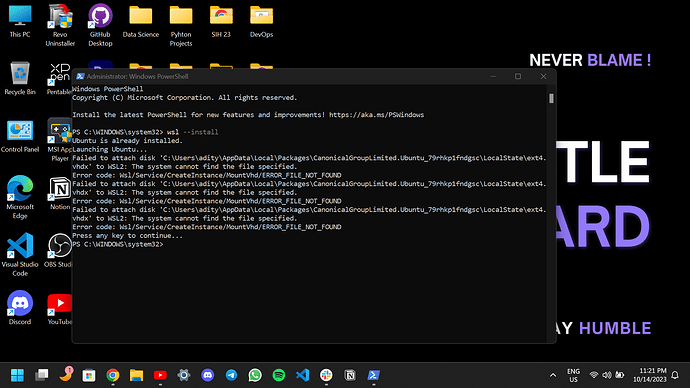Click the 'Launching Ubuntu...' output line
This screenshot has height=388, width=690.
[110, 149]
